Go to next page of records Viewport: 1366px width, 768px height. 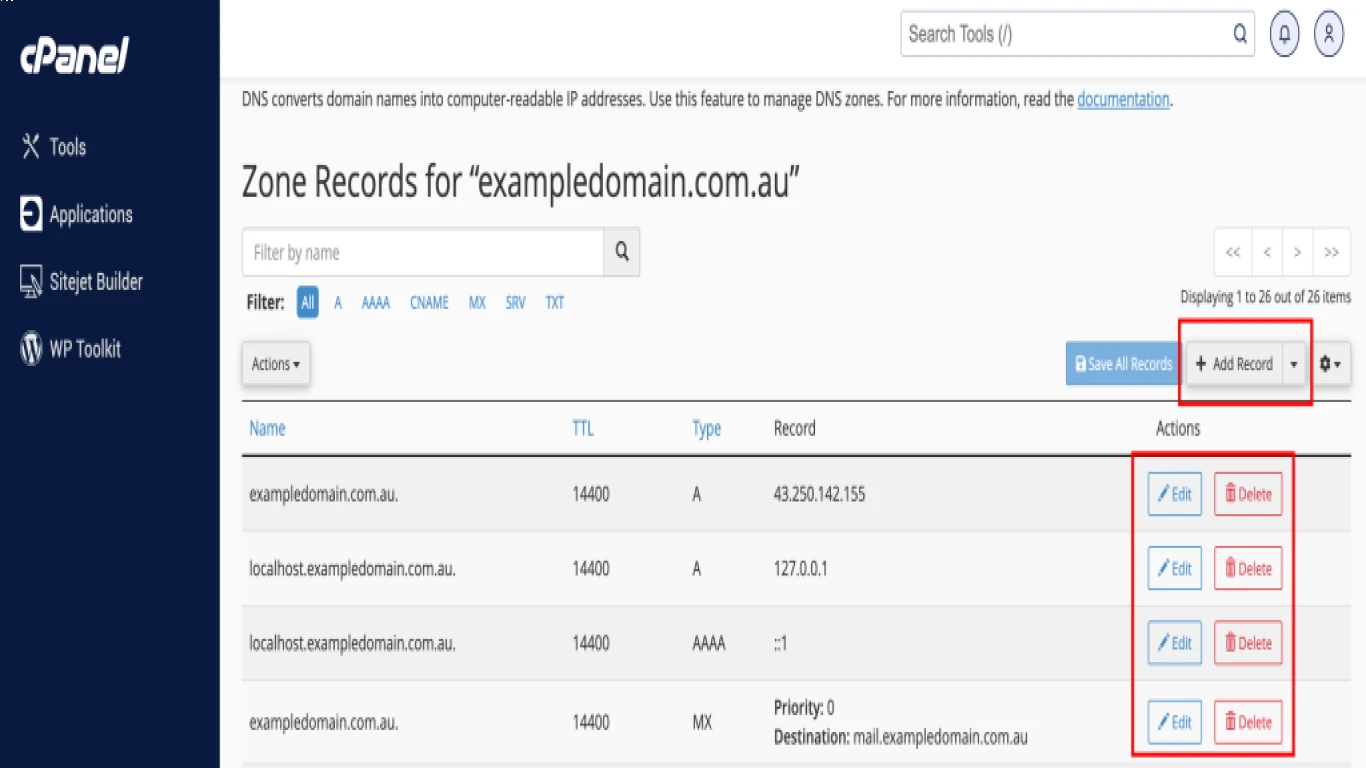point(1297,252)
